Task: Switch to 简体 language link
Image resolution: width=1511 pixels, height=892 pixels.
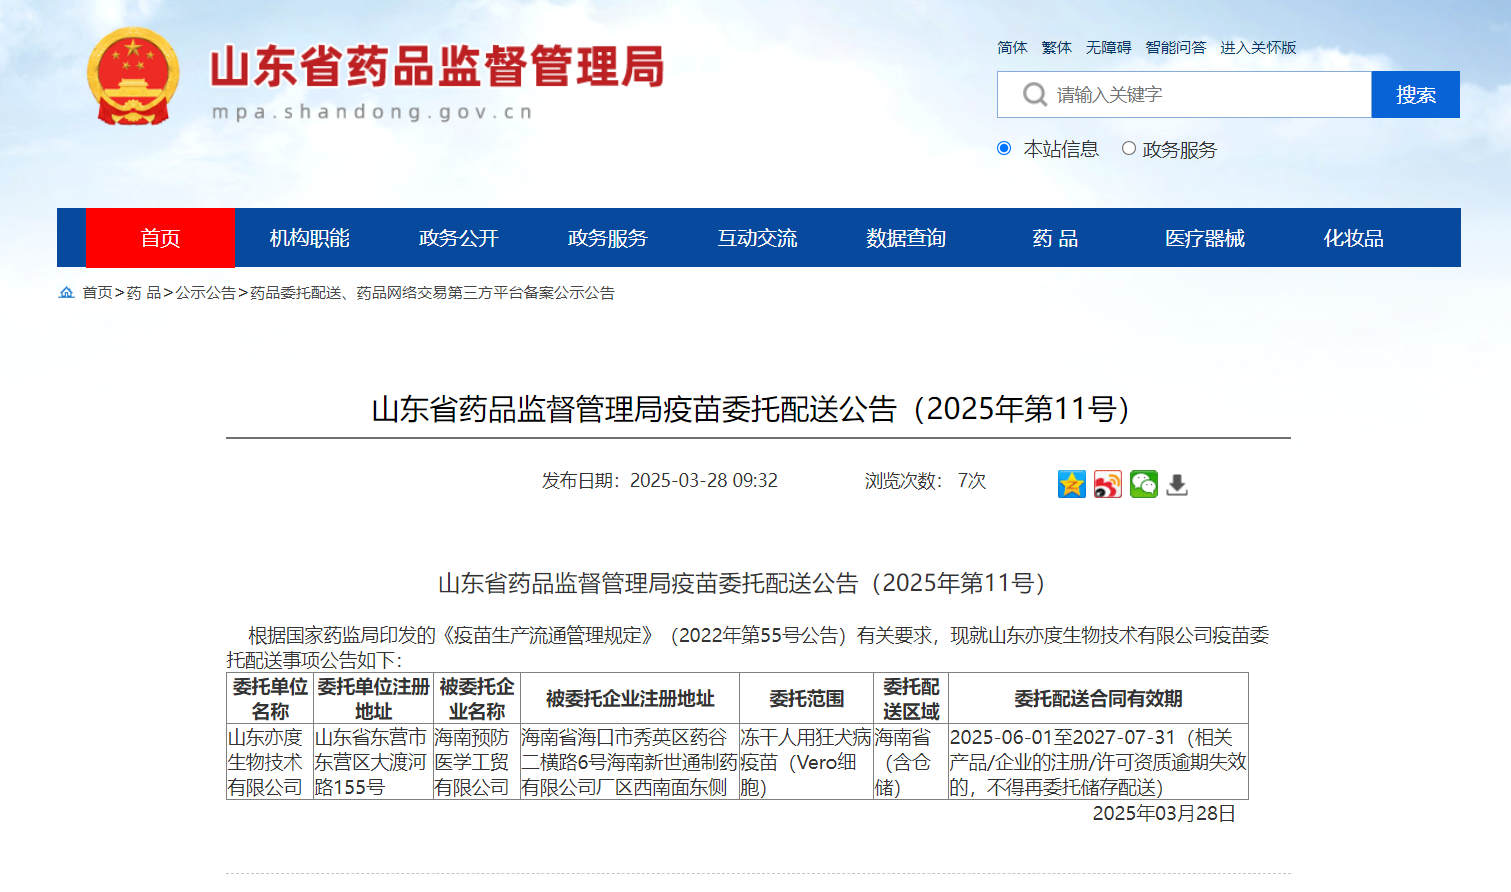Action: click(1012, 47)
